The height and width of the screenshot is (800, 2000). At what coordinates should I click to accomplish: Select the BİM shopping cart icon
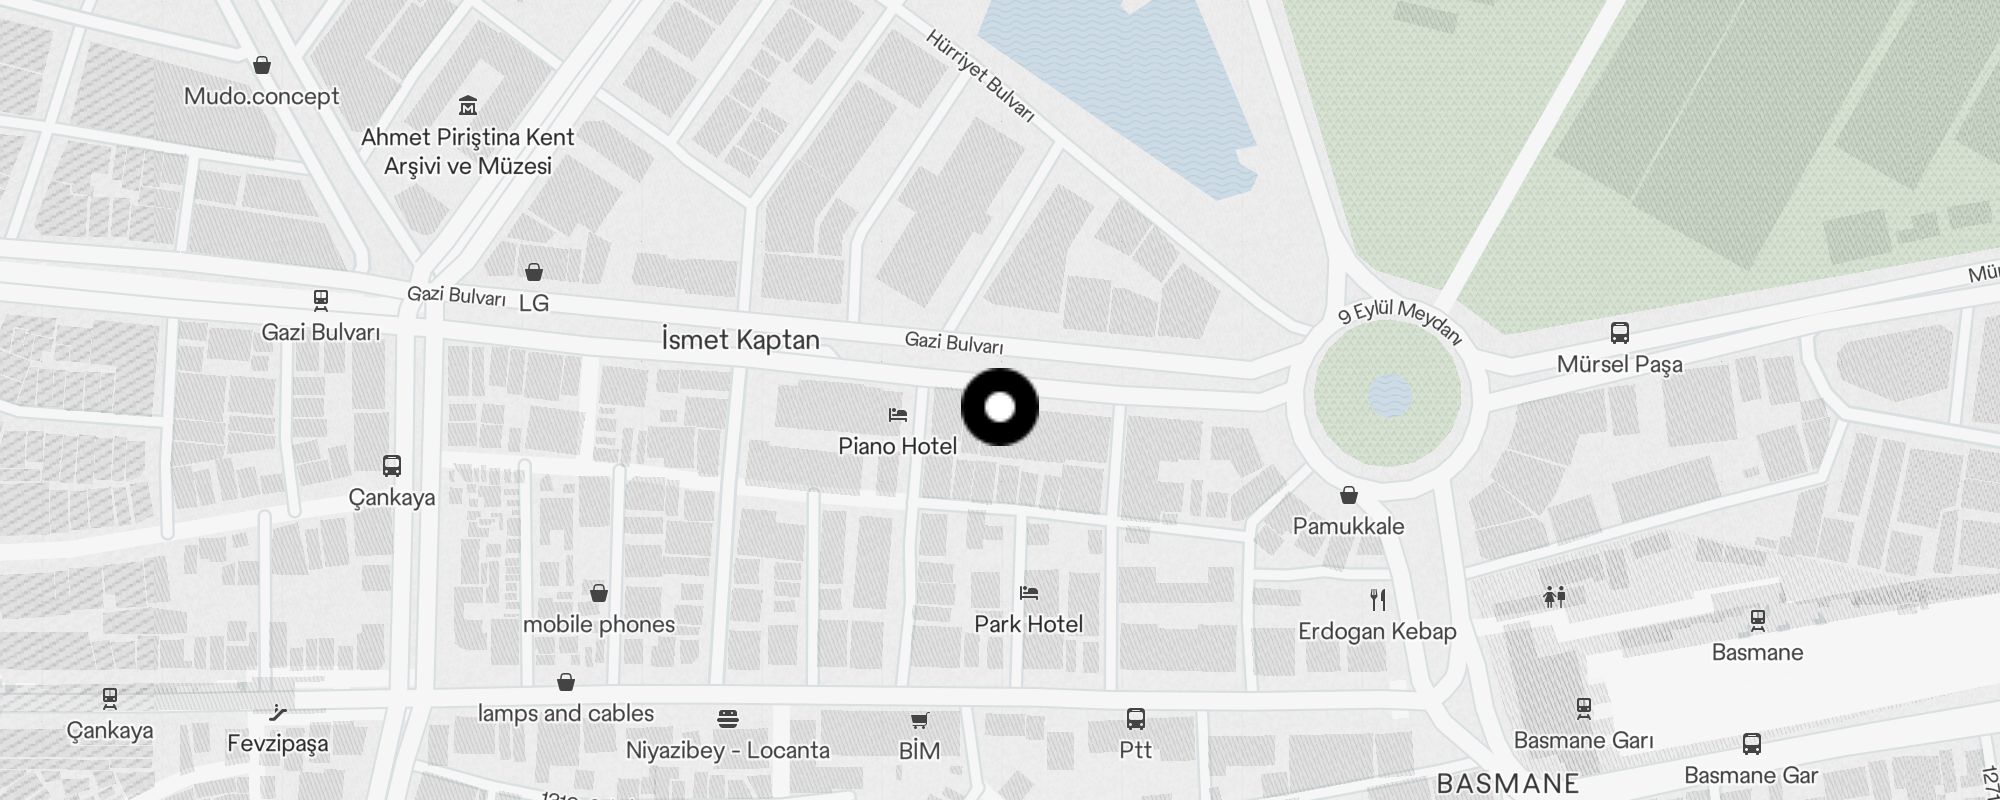tap(920, 719)
